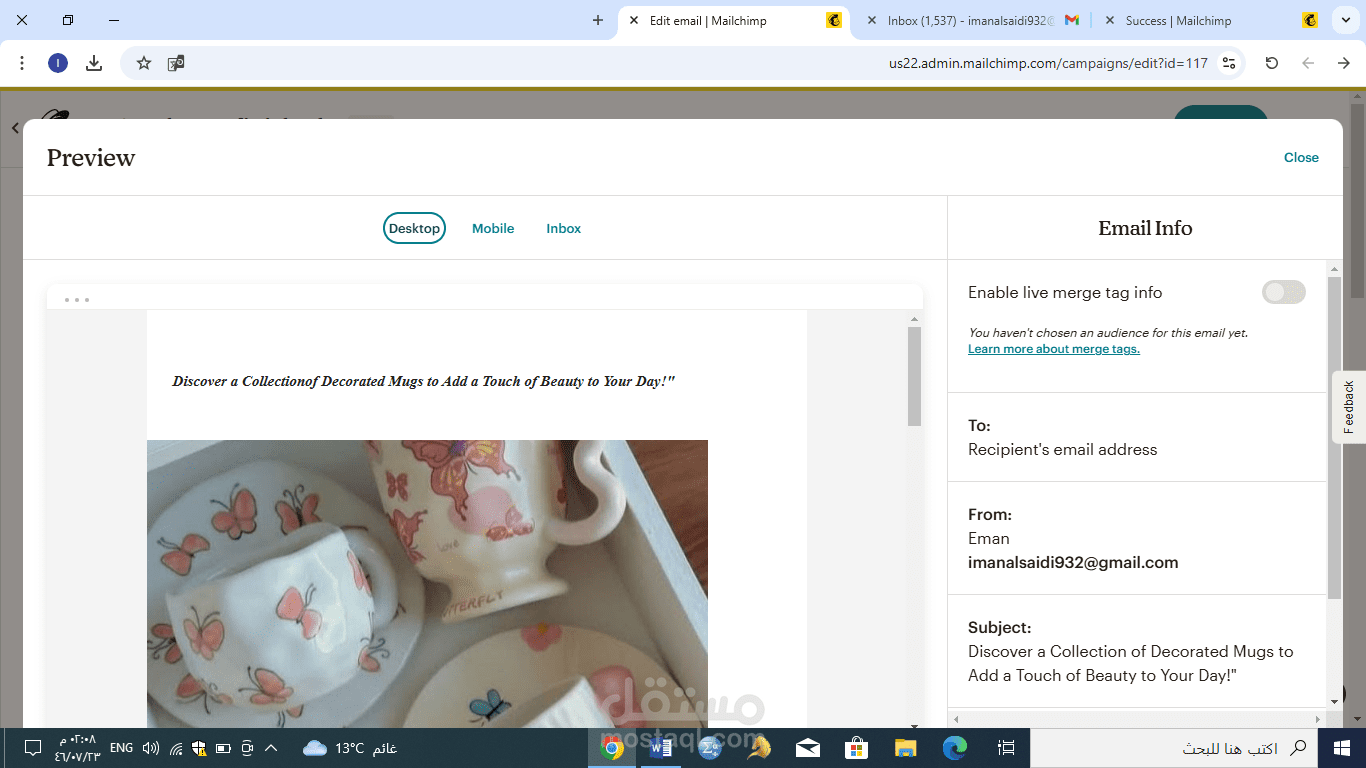The height and width of the screenshot is (768, 1366).
Task: Open the tab search dropdown
Action: (1345, 20)
